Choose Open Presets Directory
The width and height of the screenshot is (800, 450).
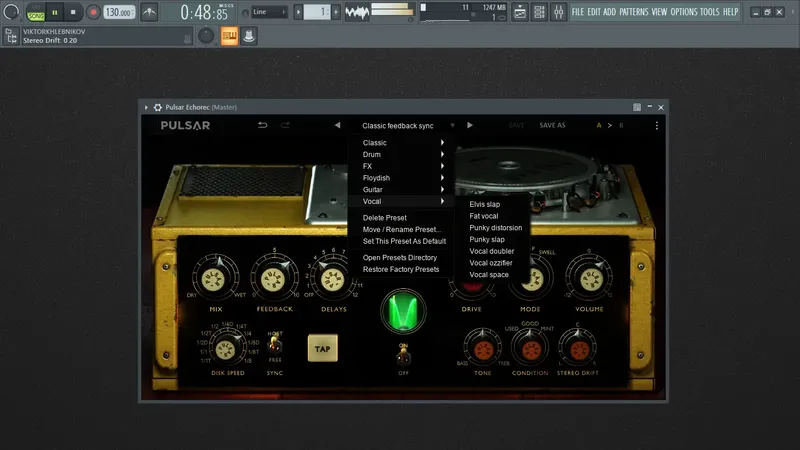[x=401, y=258]
